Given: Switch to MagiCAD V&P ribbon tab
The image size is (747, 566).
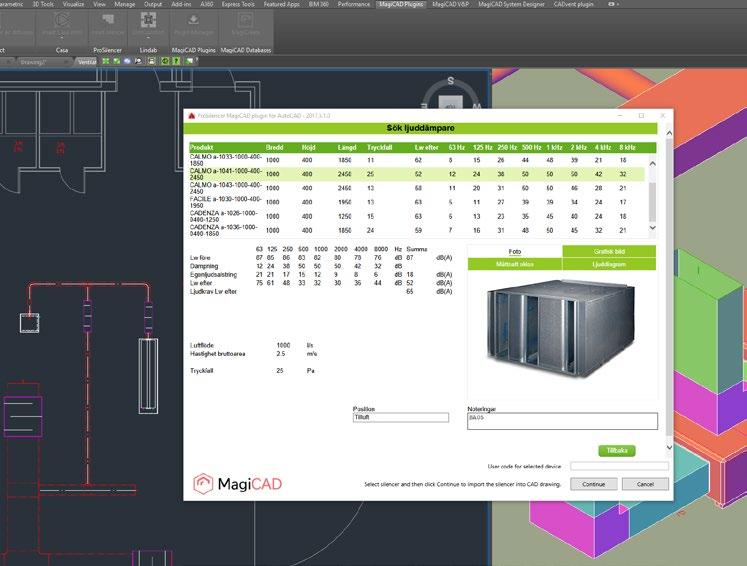Looking at the screenshot, I should (451, 4).
